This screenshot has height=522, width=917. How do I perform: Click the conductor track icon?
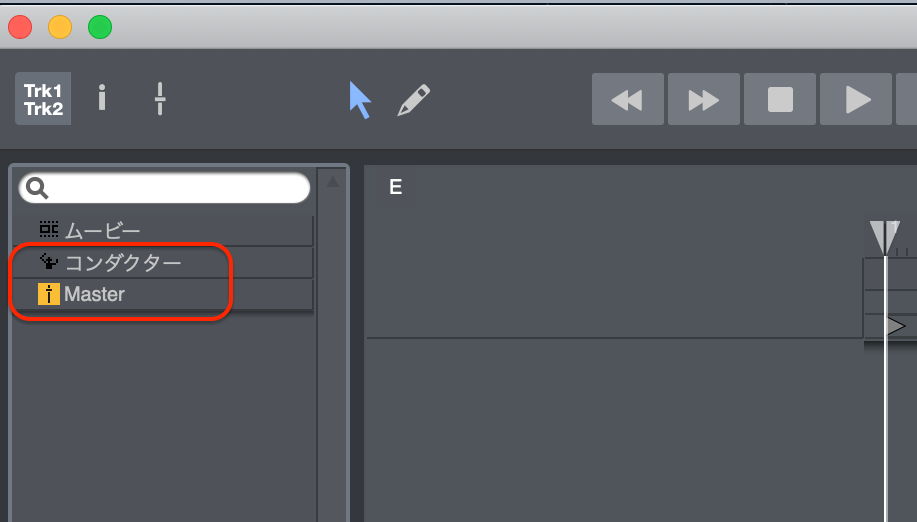coord(49,261)
